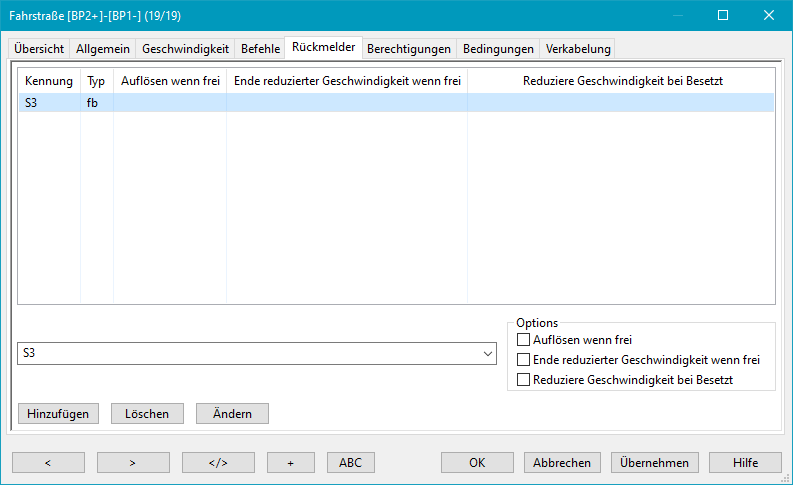The image size is (793, 485).
Task: Go to previous route with < button
Action: click(x=48, y=462)
